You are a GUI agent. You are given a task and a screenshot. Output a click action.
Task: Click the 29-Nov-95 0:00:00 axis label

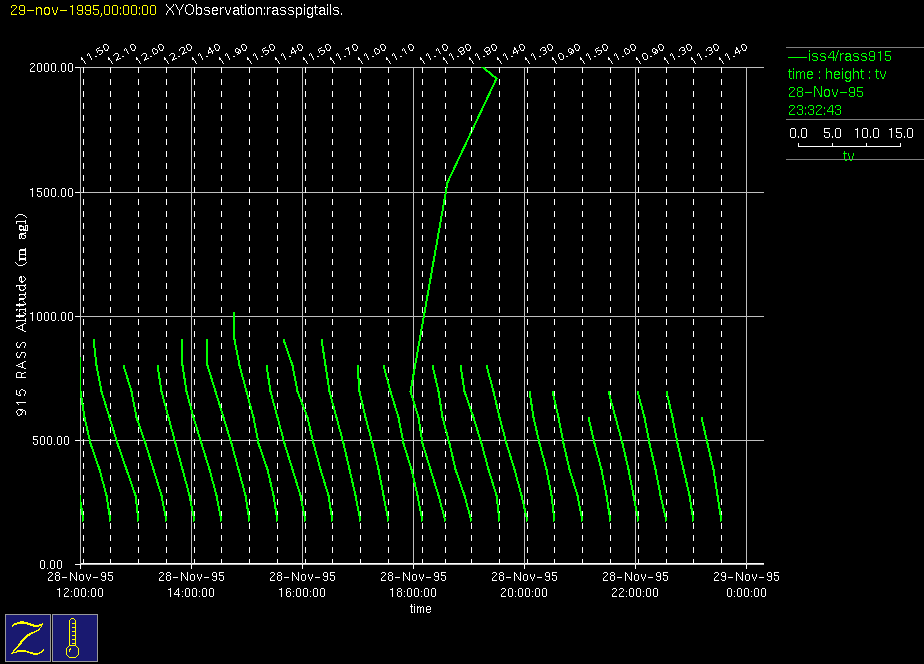click(x=746, y=584)
